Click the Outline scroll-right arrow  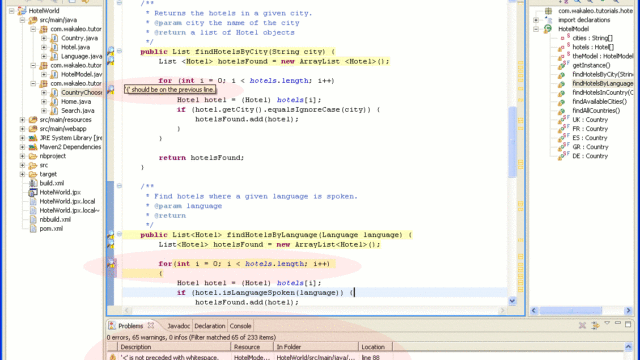pyautogui.click(x=629, y=311)
